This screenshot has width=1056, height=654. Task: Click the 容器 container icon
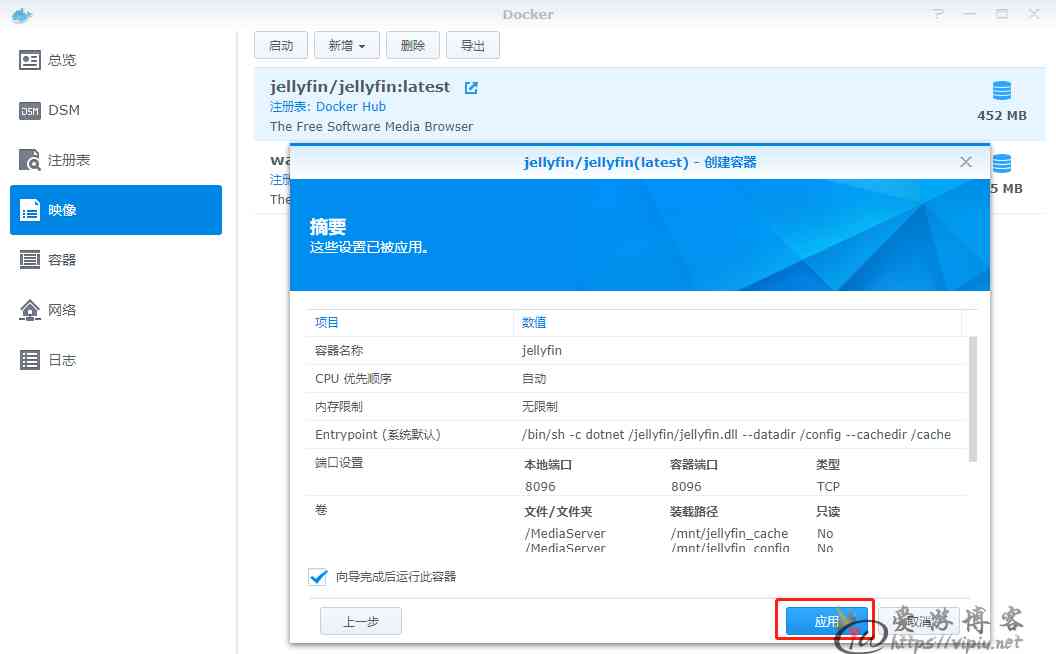click(x=30, y=260)
